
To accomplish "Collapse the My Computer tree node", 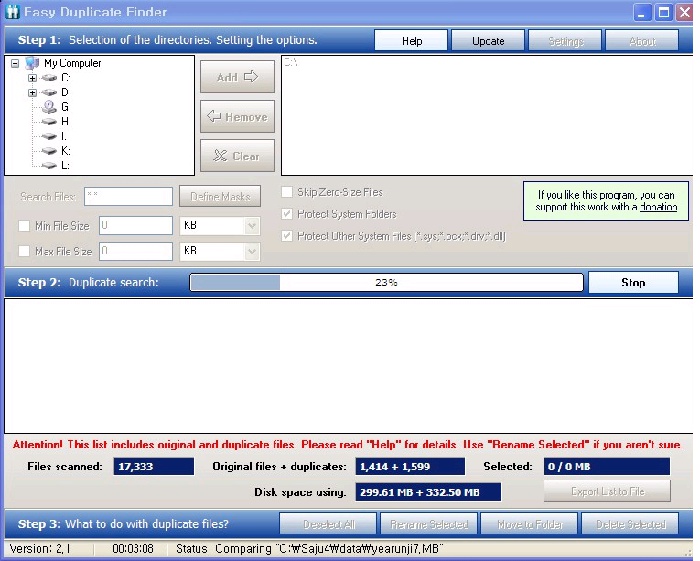I will (15, 63).
